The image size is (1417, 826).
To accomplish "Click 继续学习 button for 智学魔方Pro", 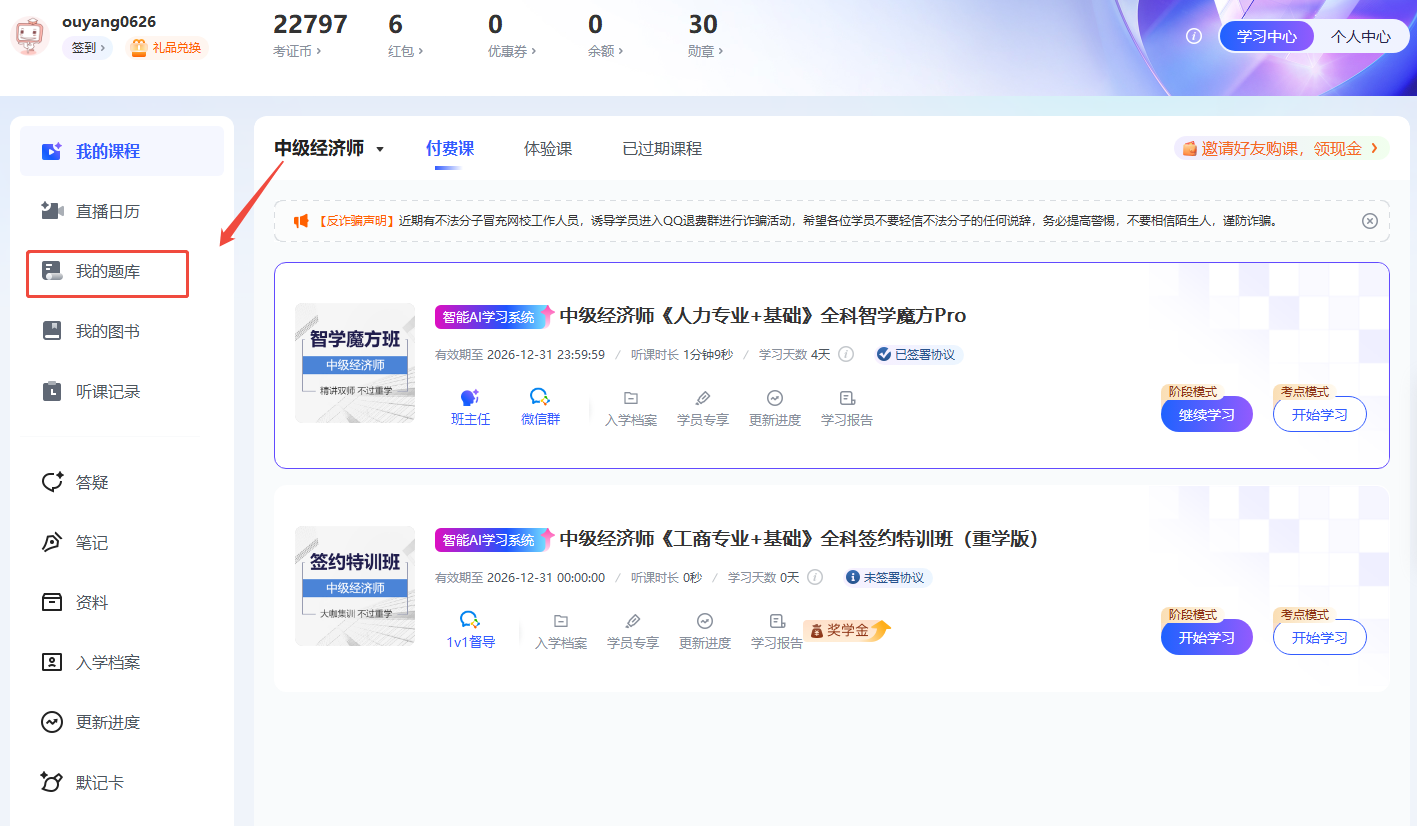I will (x=1206, y=415).
